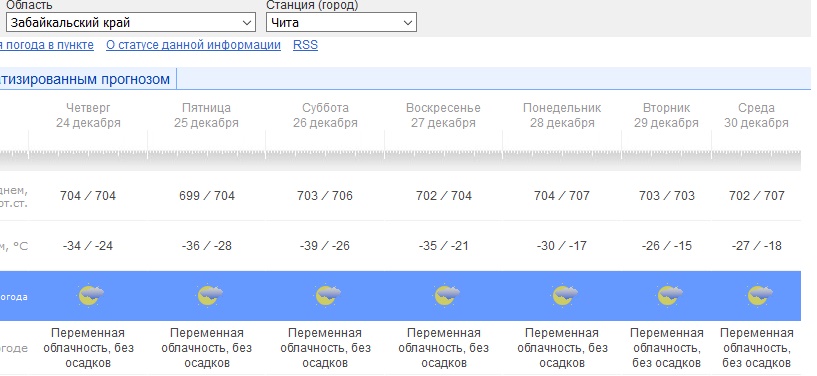Click pressure value 703 / 706
The height and width of the screenshot is (376, 817).
pyautogui.click(x=325, y=196)
